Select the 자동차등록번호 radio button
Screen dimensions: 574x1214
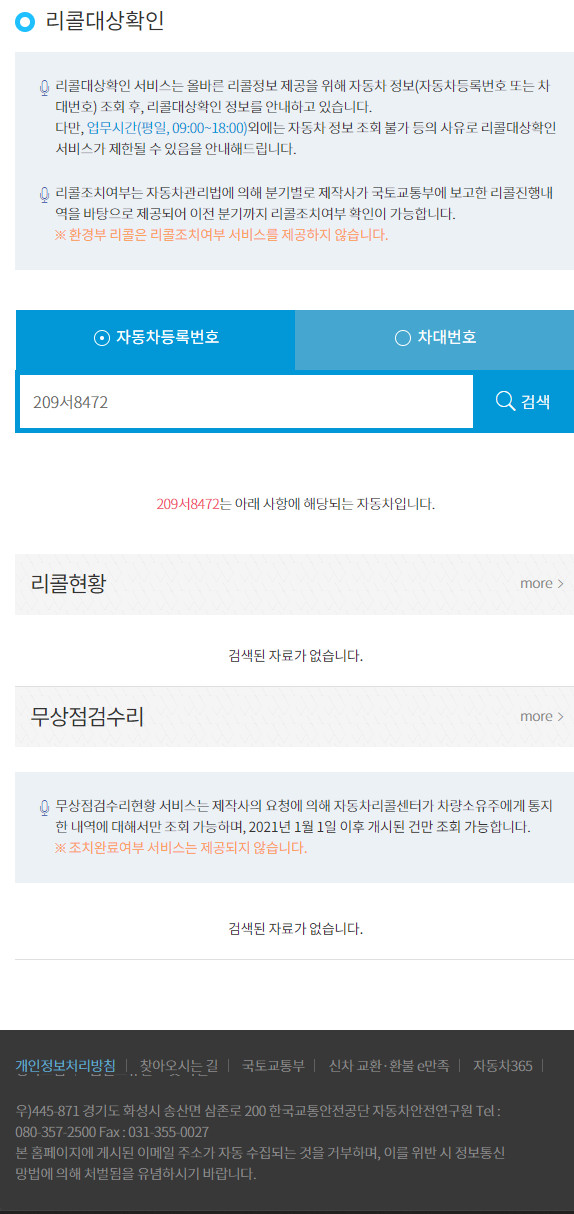[101, 338]
